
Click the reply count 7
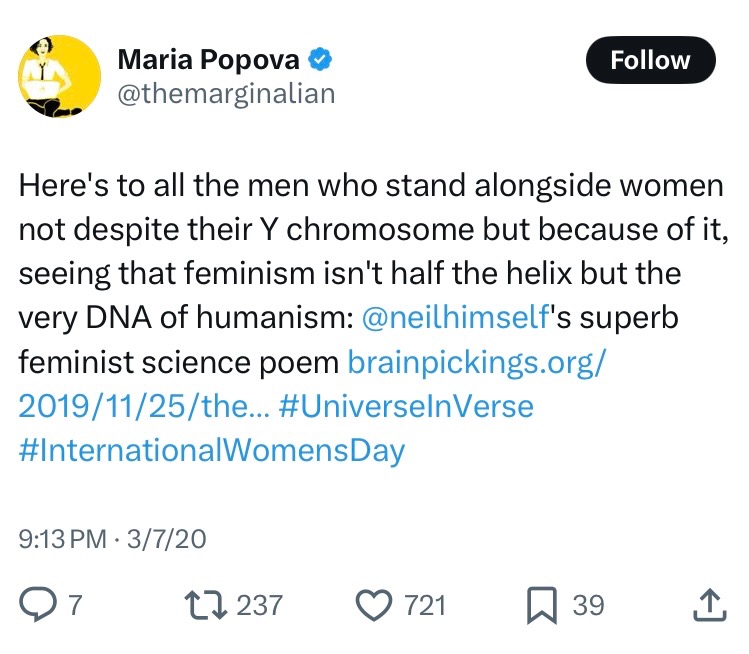coord(73,604)
